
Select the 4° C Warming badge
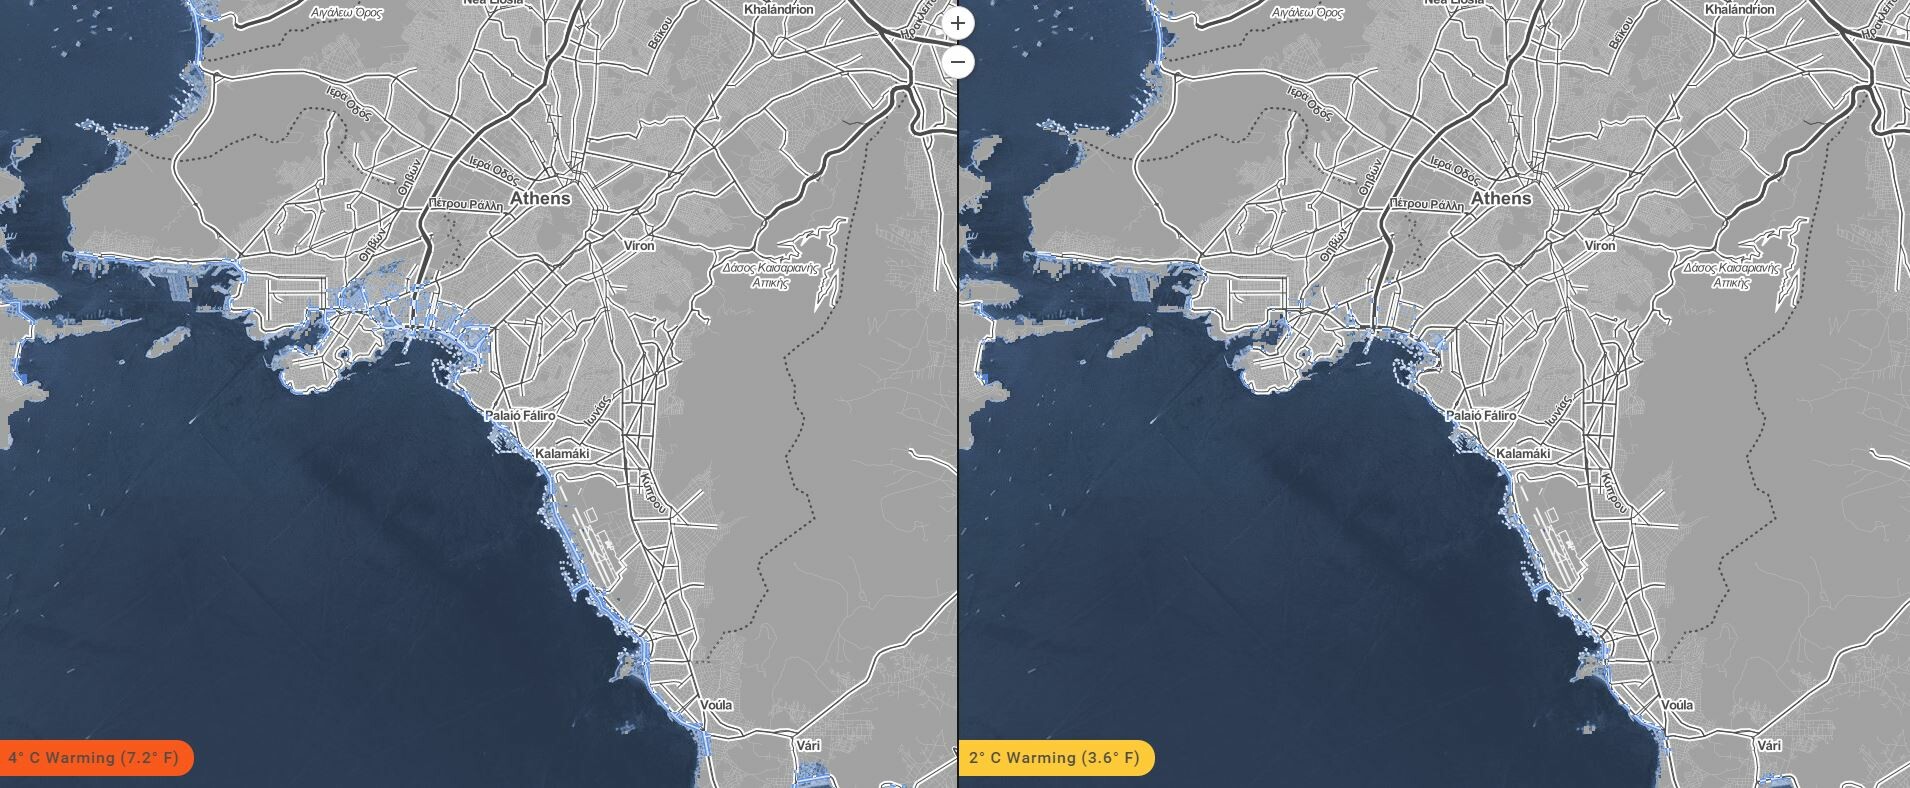click(92, 758)
